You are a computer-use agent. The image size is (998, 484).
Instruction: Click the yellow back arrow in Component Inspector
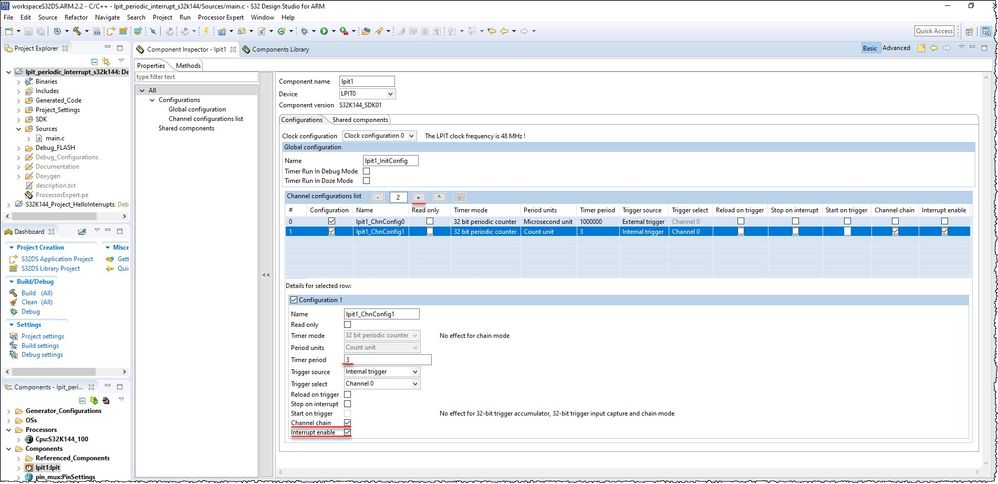coord(934,48)
